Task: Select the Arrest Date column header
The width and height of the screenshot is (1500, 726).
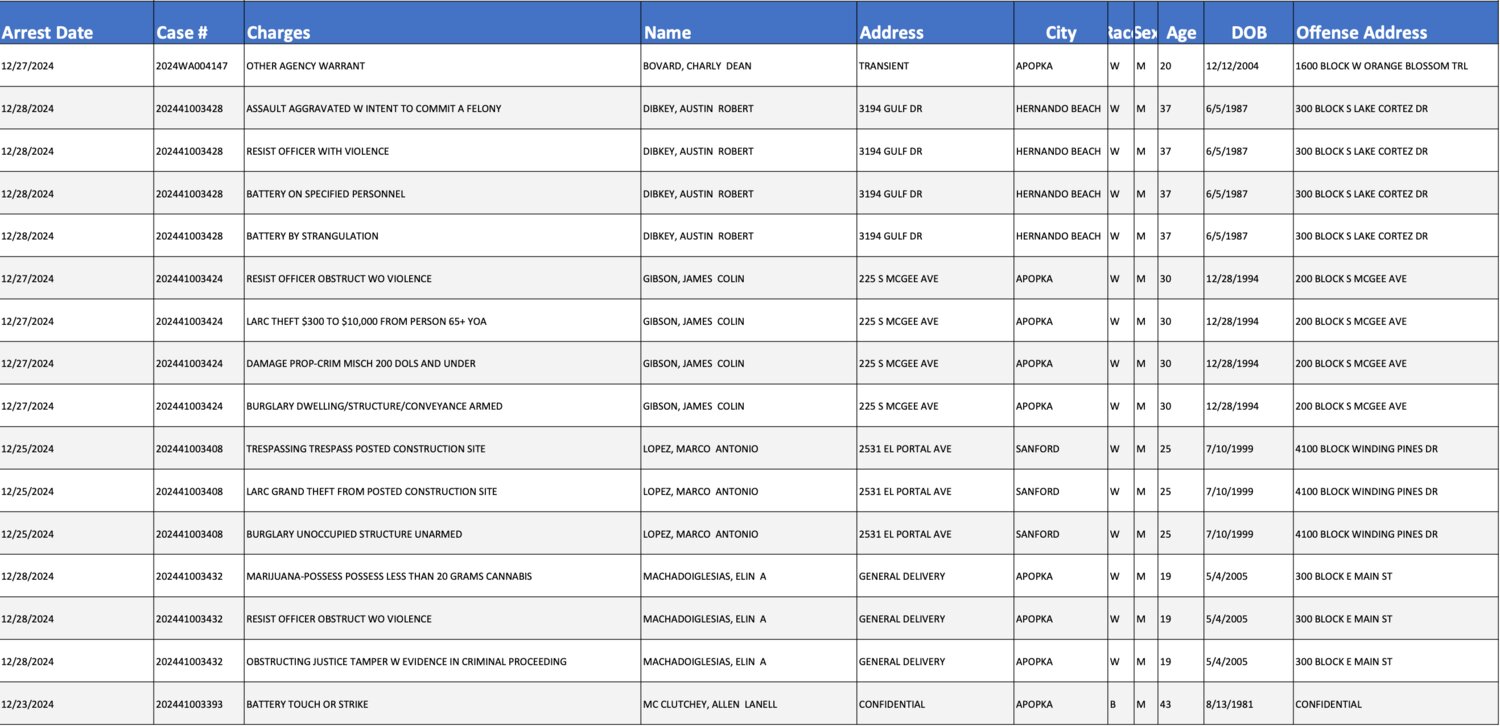Action: 77,23
